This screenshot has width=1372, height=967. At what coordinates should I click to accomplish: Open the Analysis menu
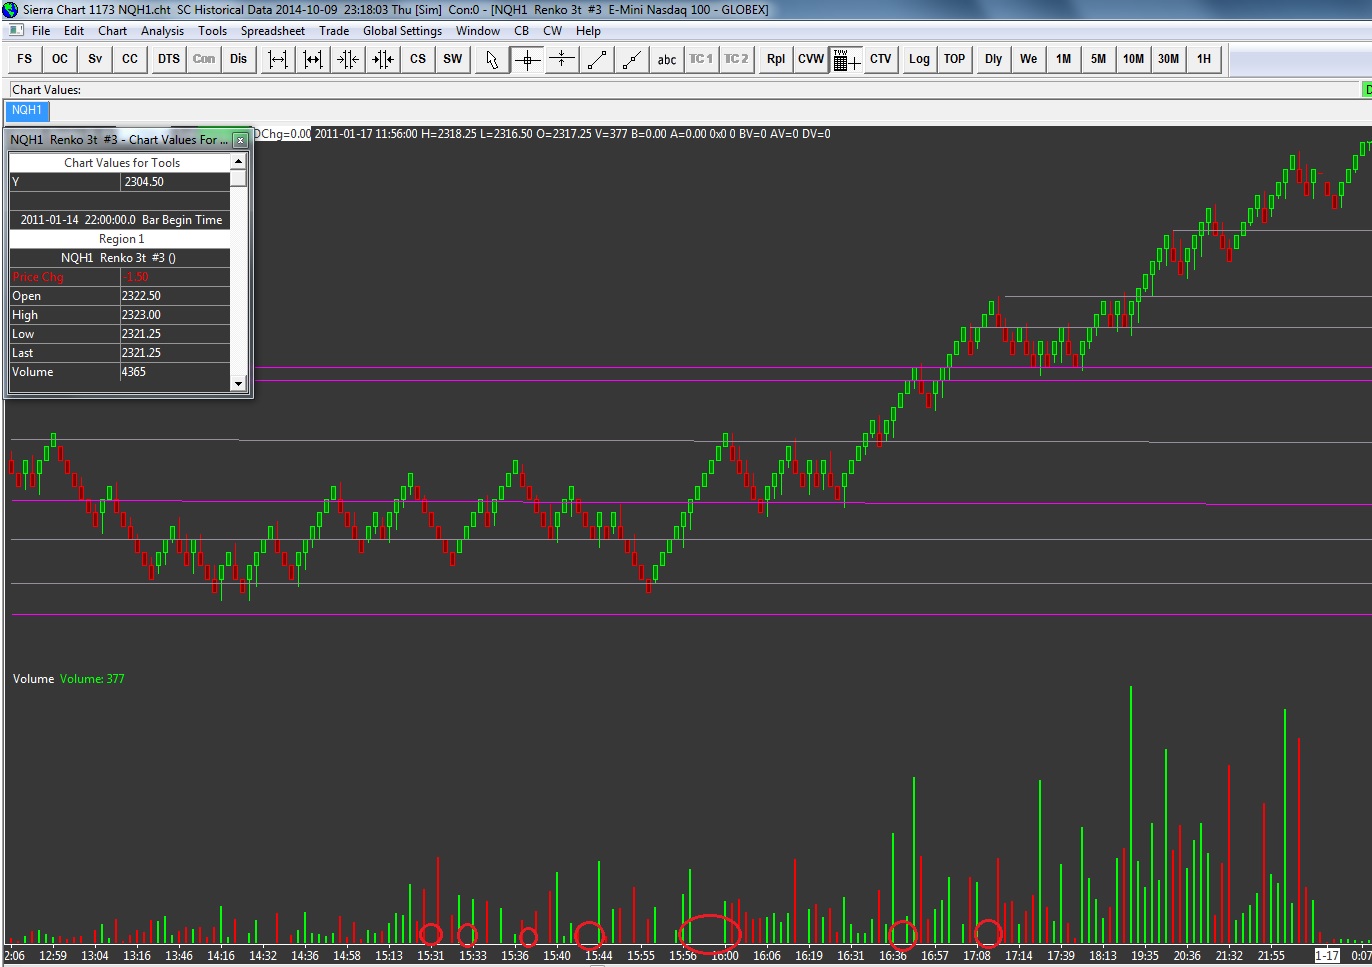pyautogui.click(x=162, y=31)
